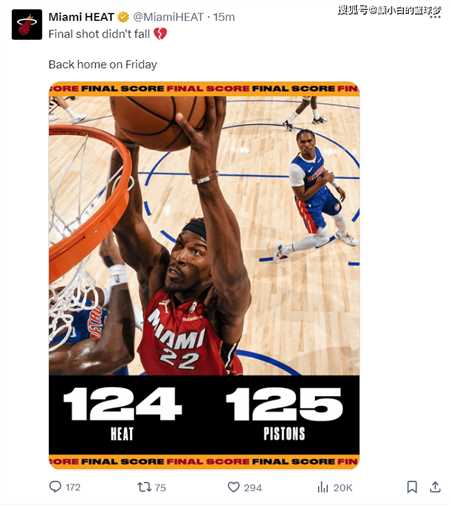Bookmark this Miami HEAT tweet
Screen dimensions: 450x508
click(412, 487)
